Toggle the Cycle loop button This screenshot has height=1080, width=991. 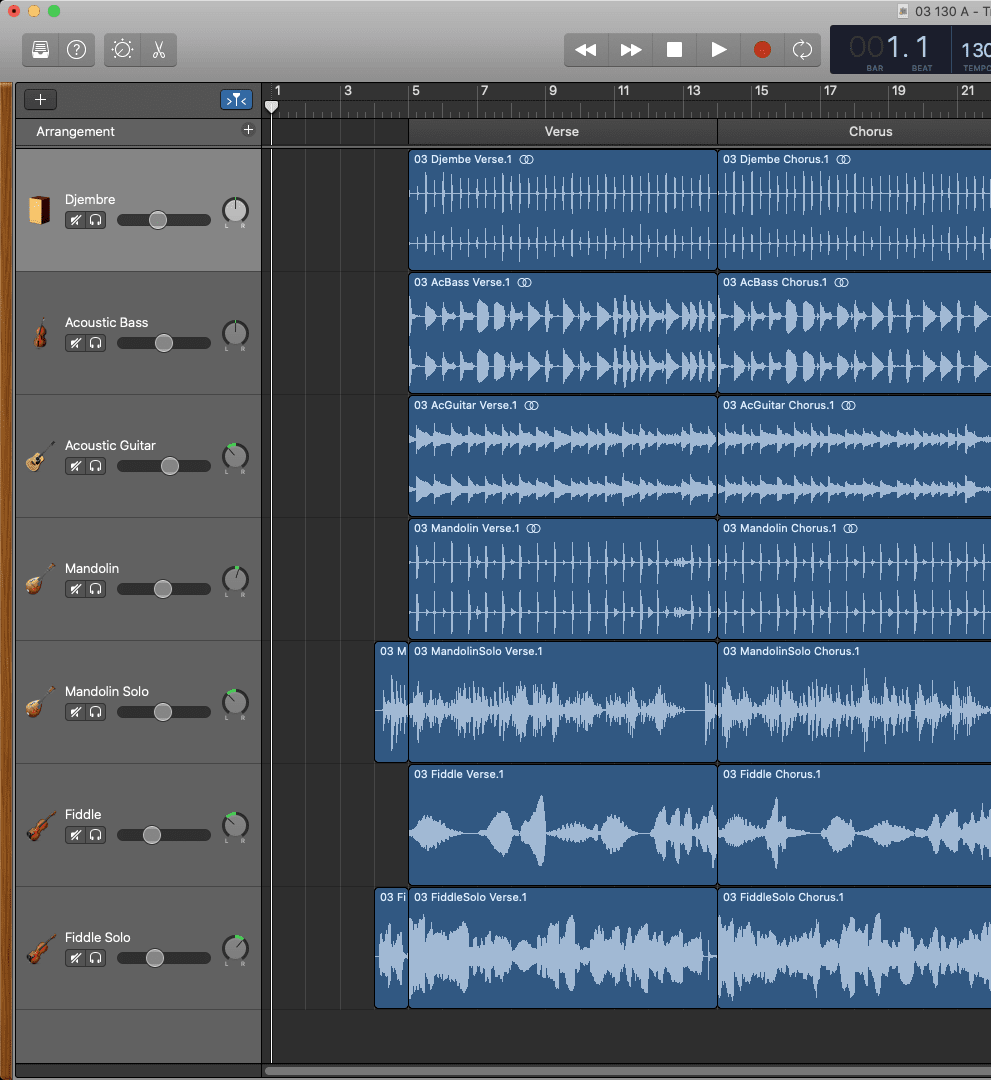802,50
